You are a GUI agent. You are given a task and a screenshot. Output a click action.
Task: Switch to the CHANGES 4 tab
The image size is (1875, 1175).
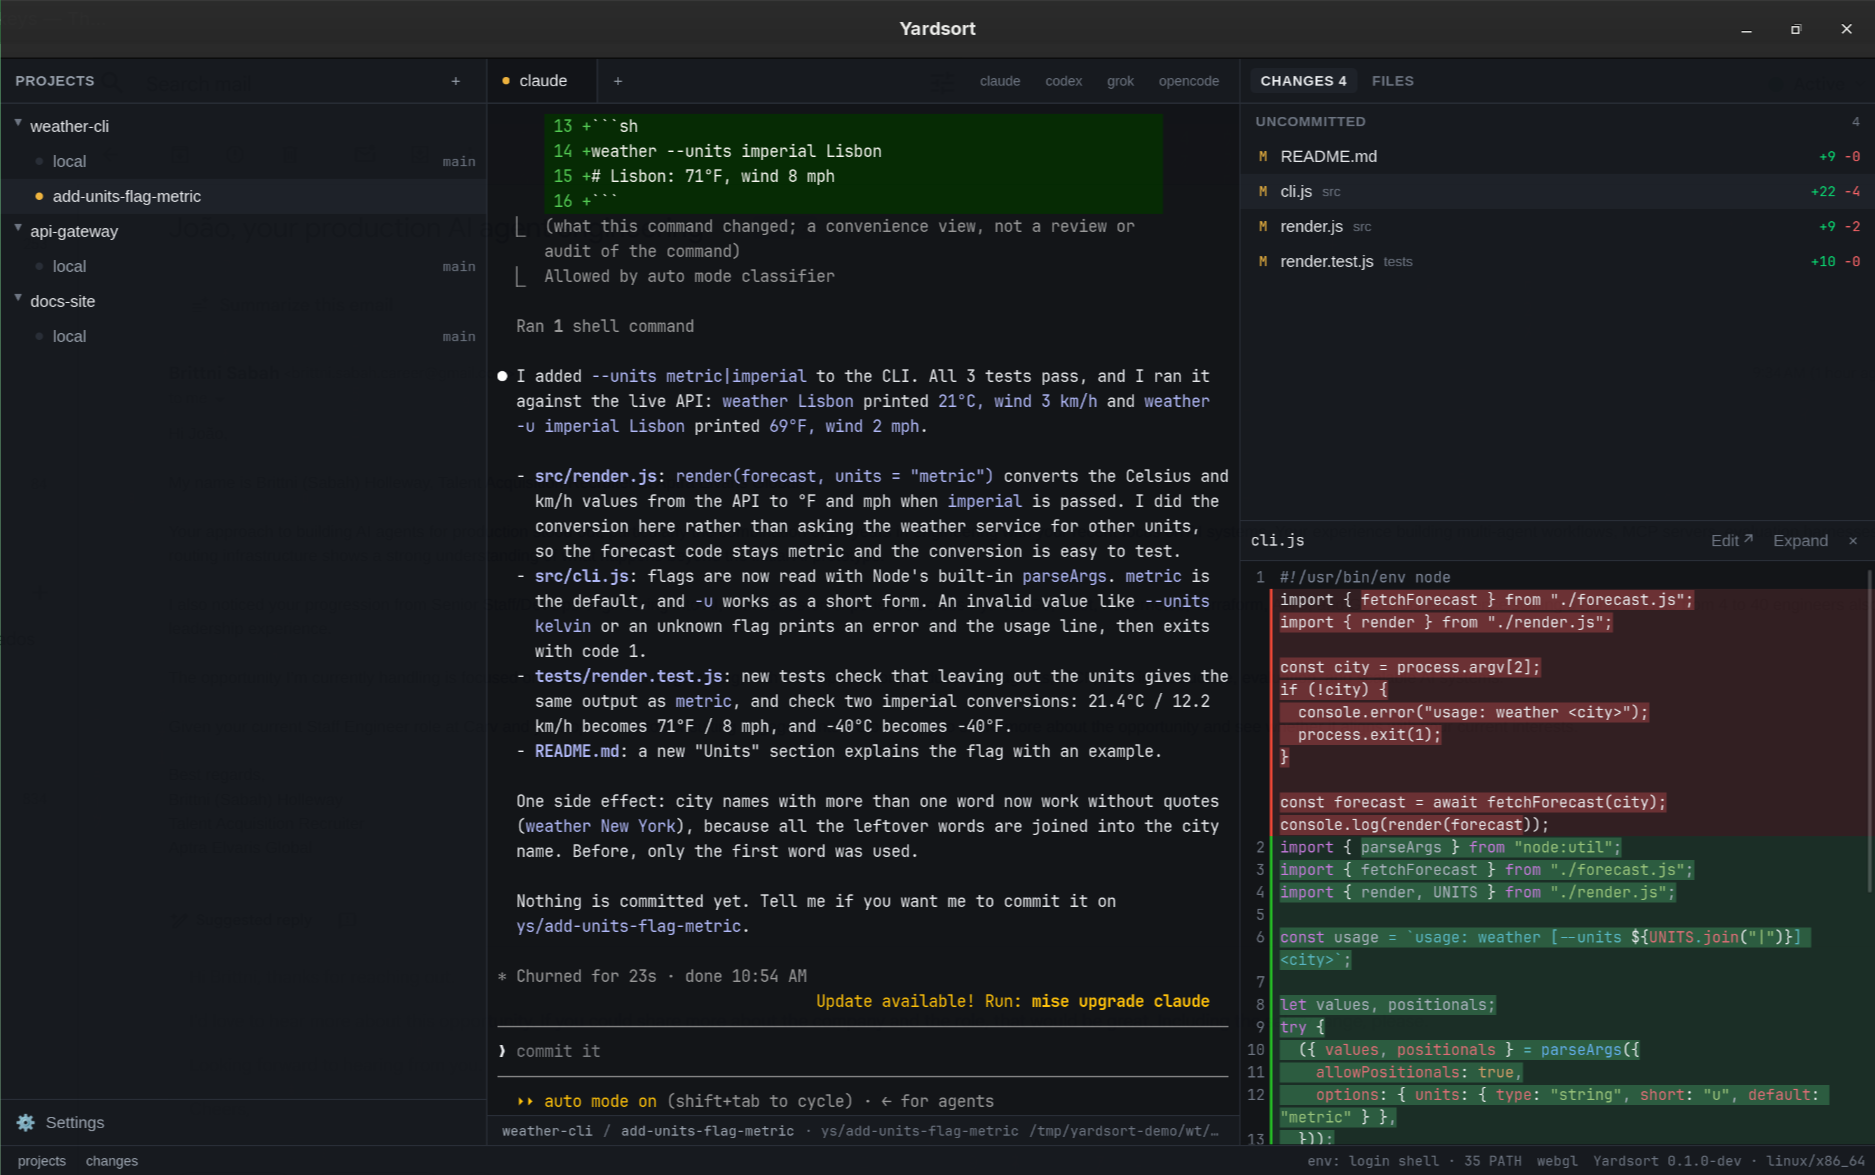click(x=1303, y=81)
